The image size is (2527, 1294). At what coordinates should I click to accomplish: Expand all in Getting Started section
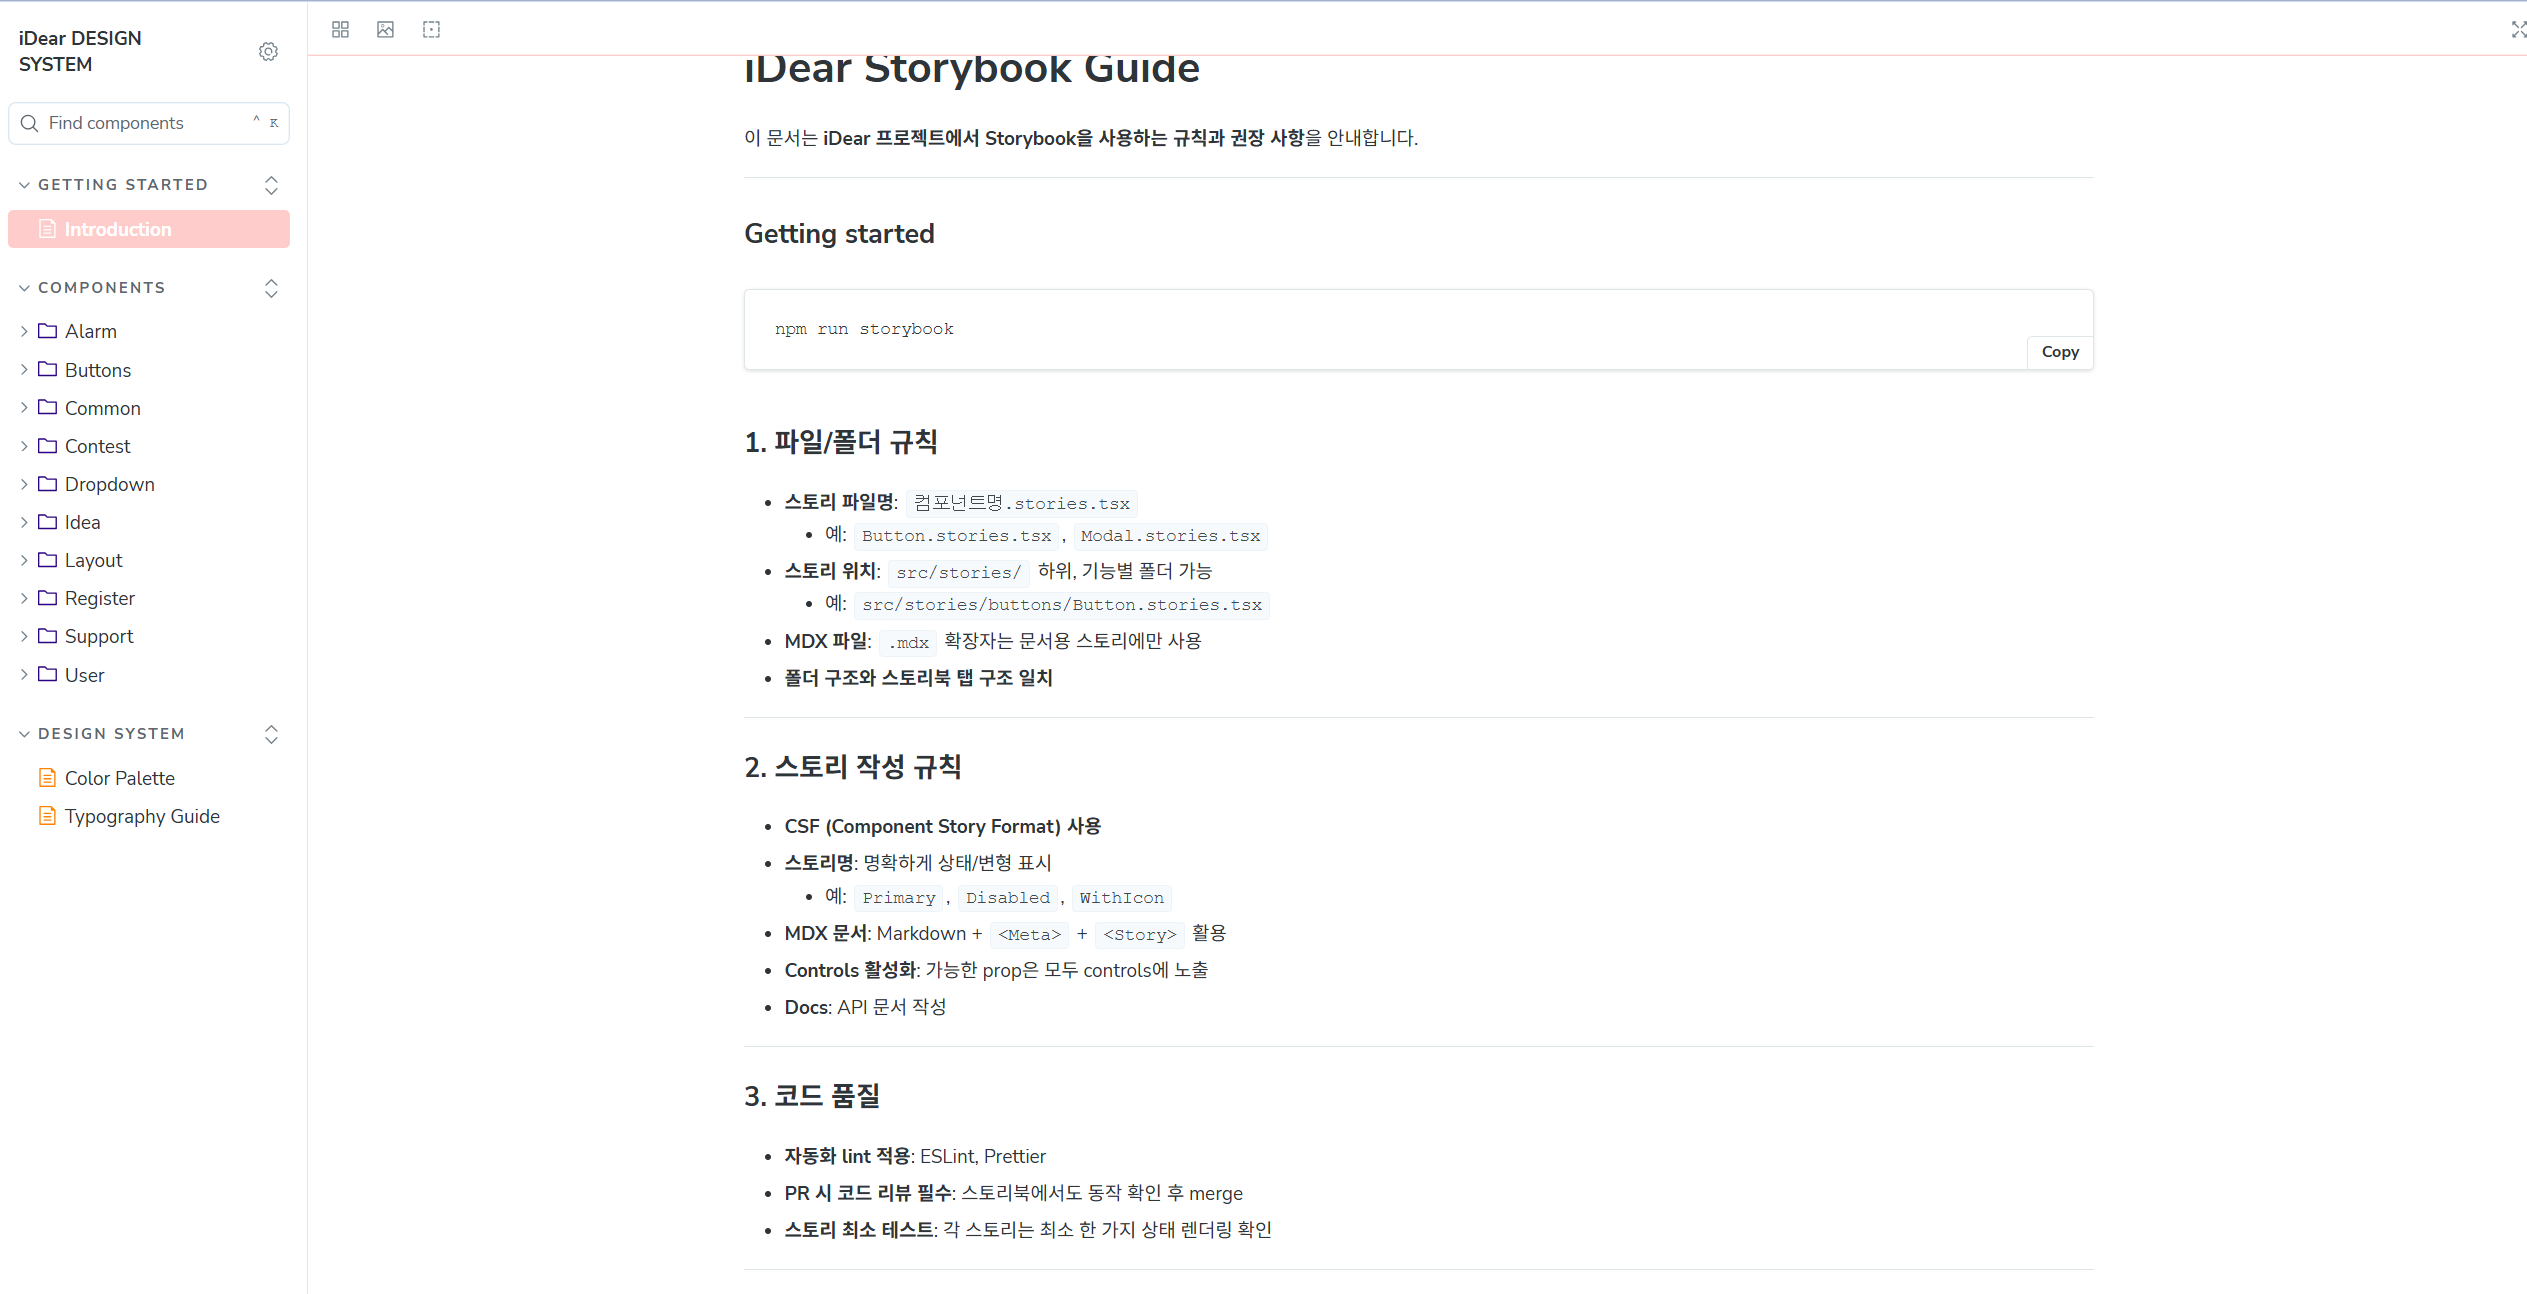tap(271, 185)
